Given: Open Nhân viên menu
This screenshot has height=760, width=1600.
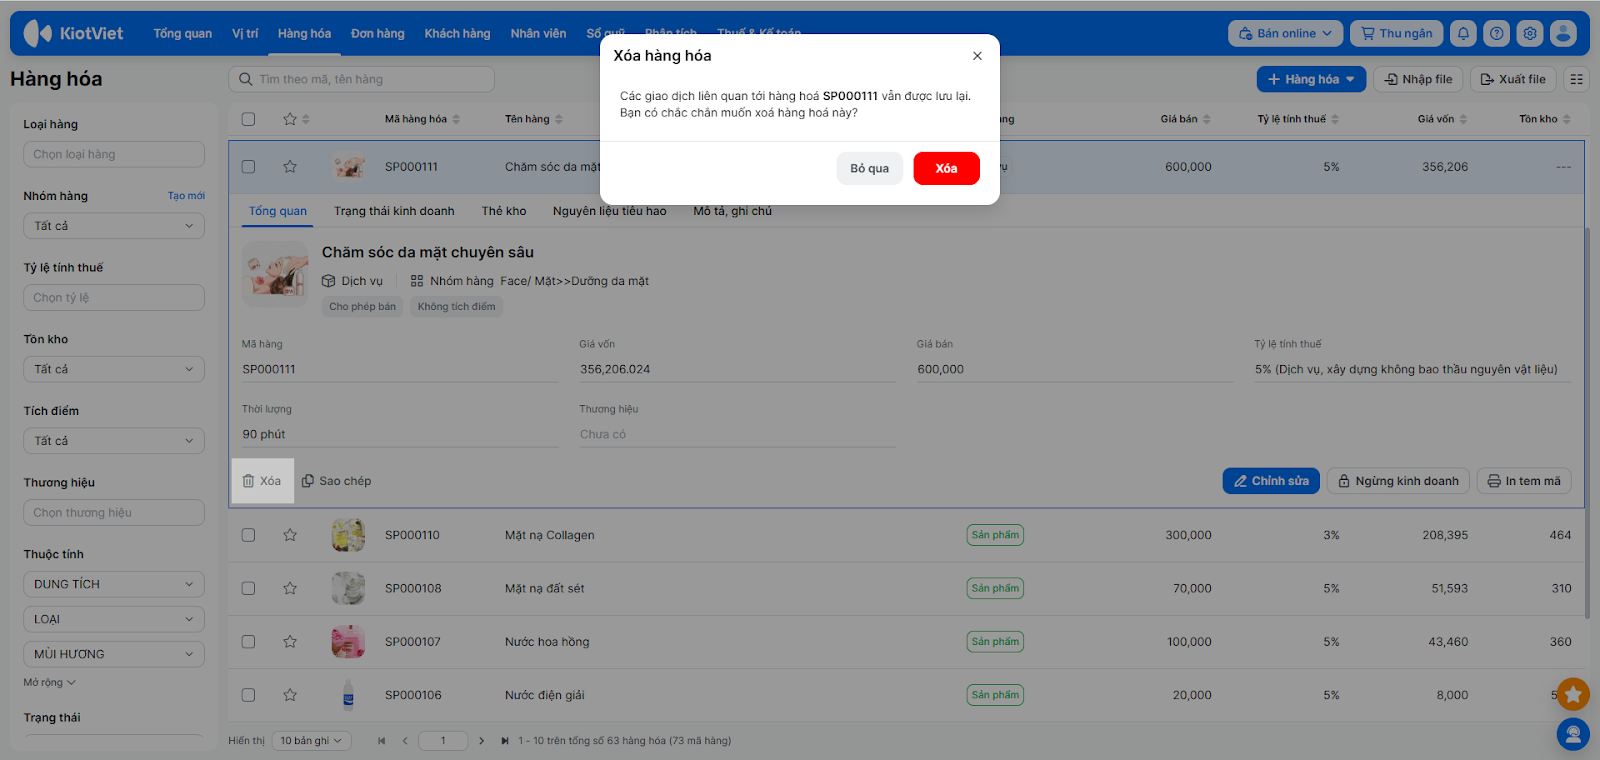Looking at the screenshot, I should pyautogui.click(x=538, y=33).
